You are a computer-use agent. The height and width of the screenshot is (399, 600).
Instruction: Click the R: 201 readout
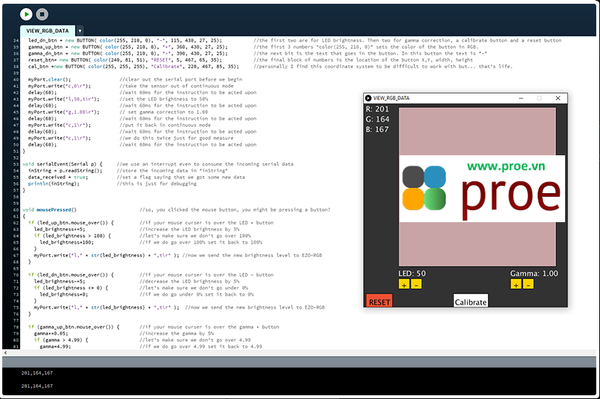click(x=377, y=109)
